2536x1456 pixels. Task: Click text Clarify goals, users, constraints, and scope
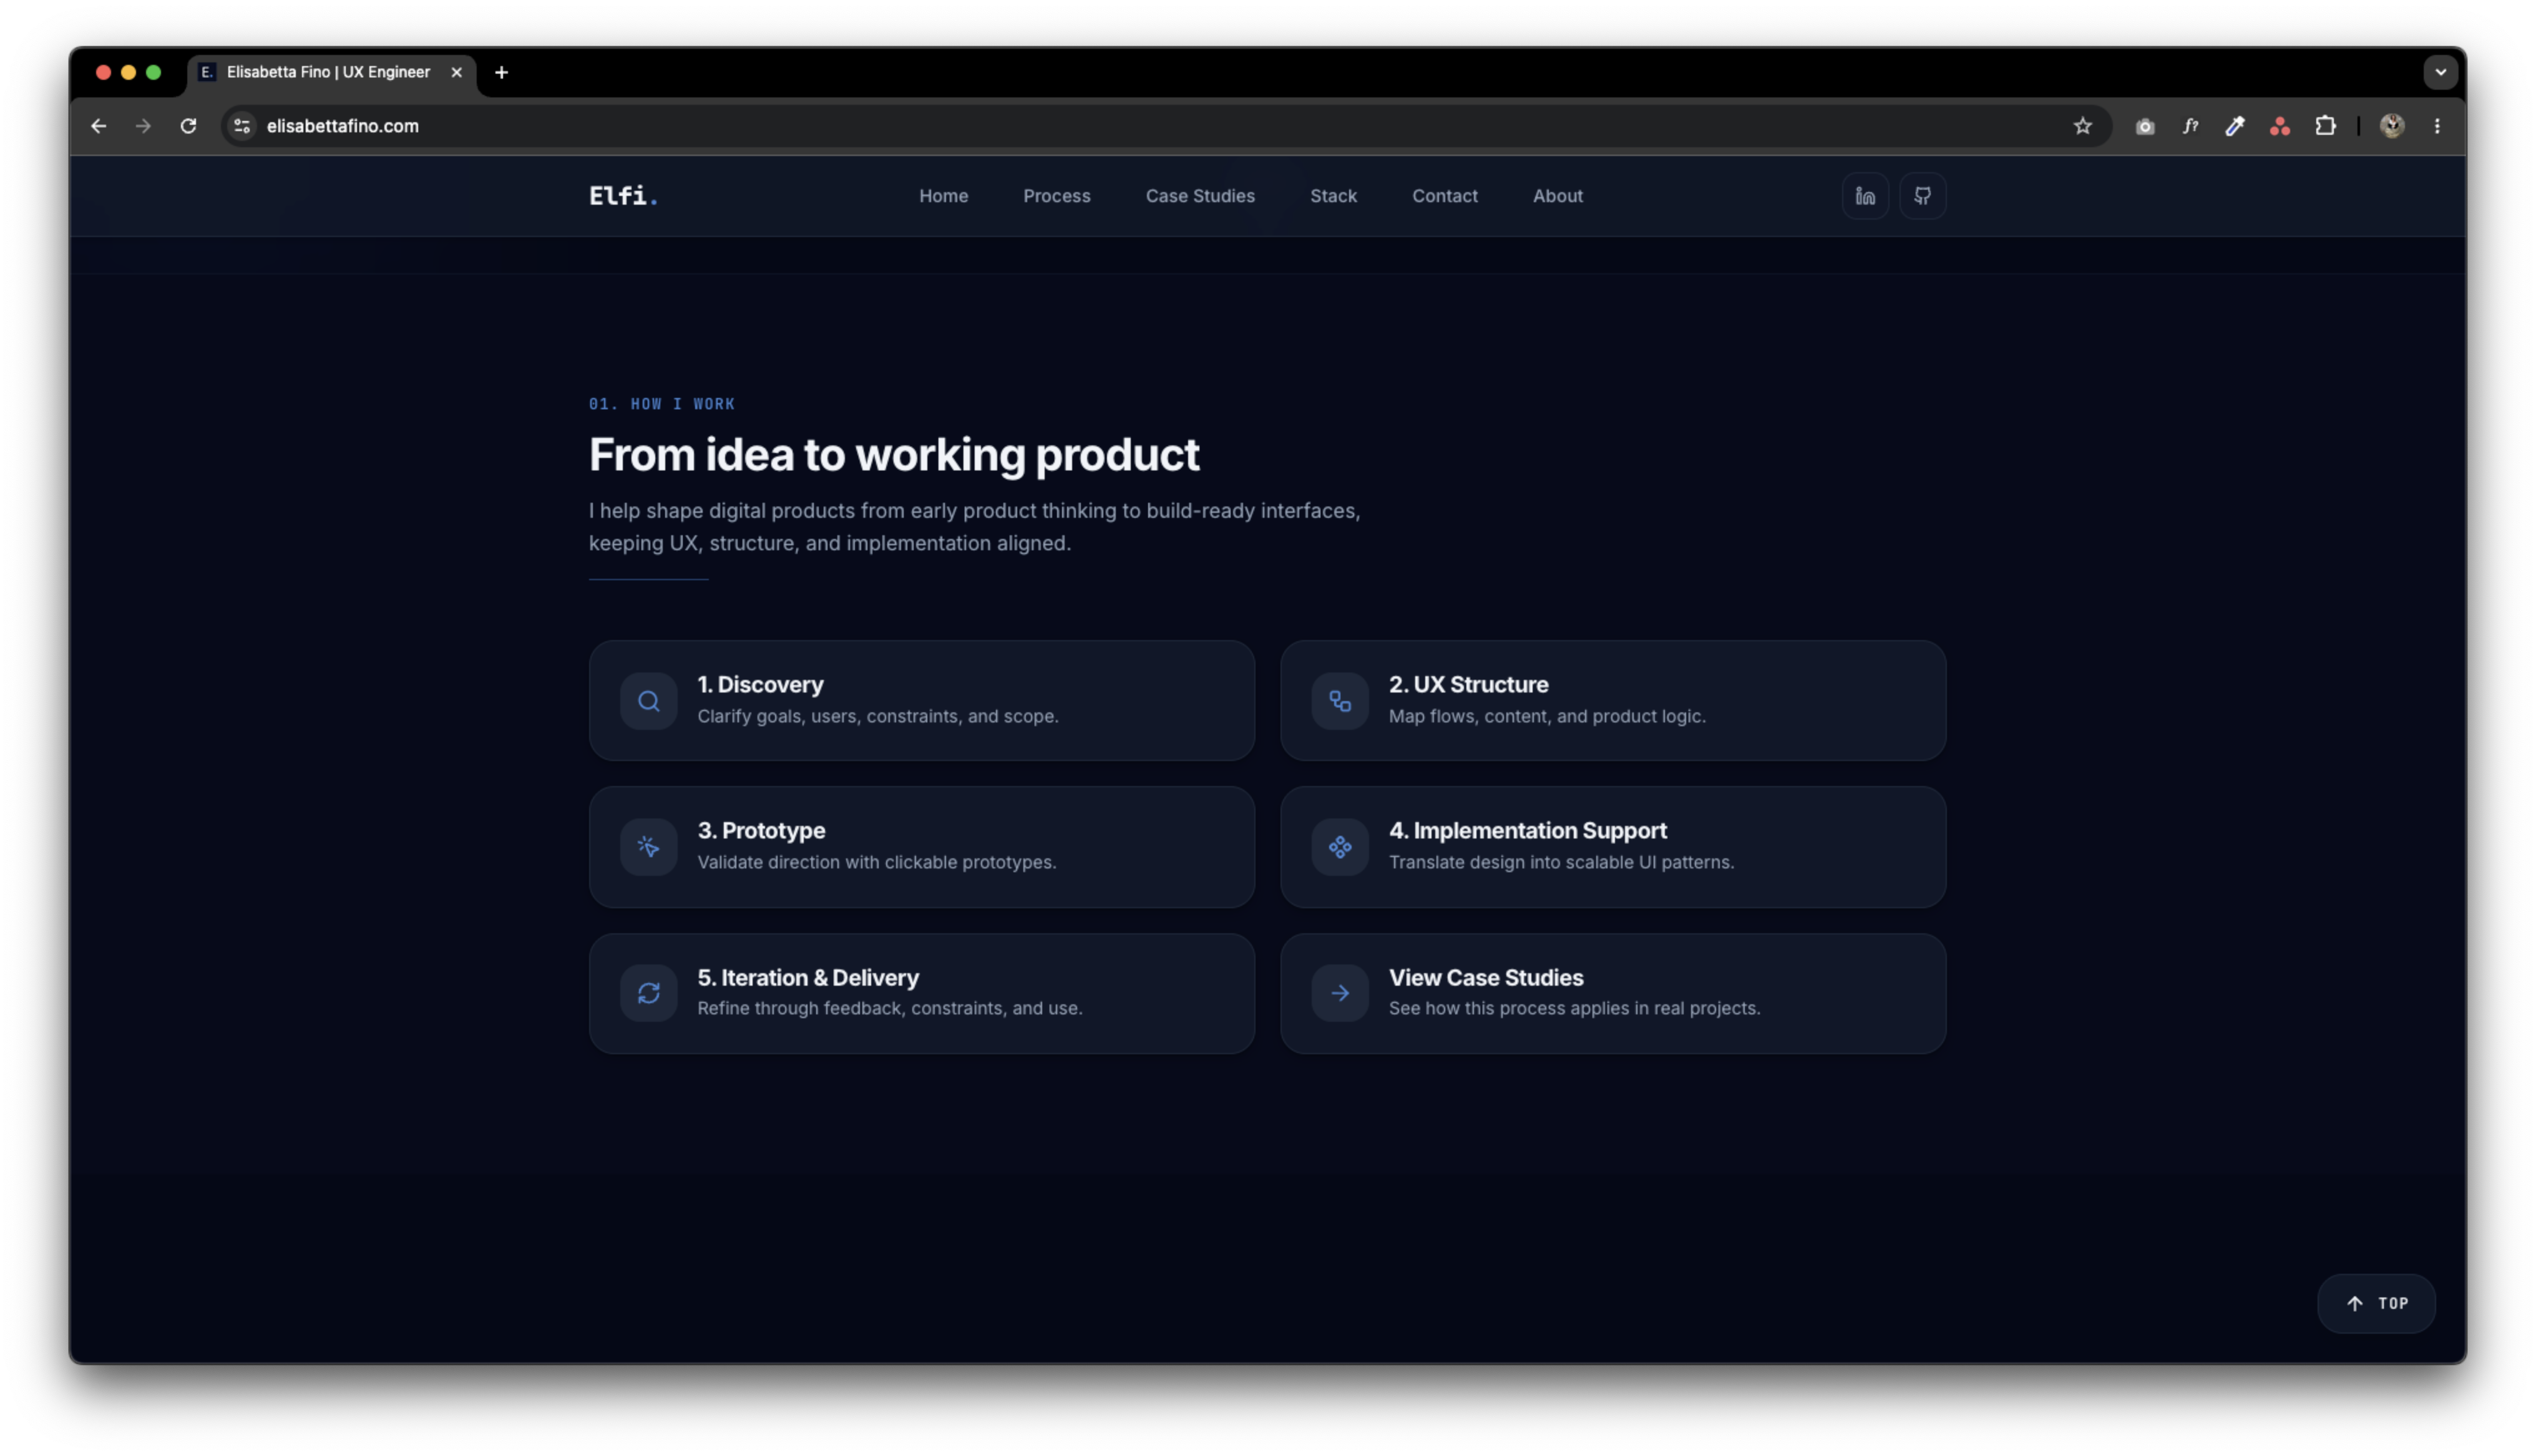pyautogui.click(x=877, y=716)
